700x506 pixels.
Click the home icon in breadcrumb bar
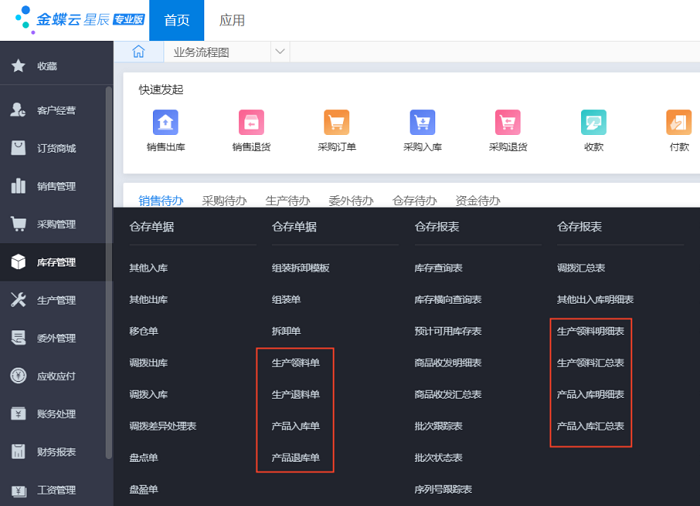(139, 52)
